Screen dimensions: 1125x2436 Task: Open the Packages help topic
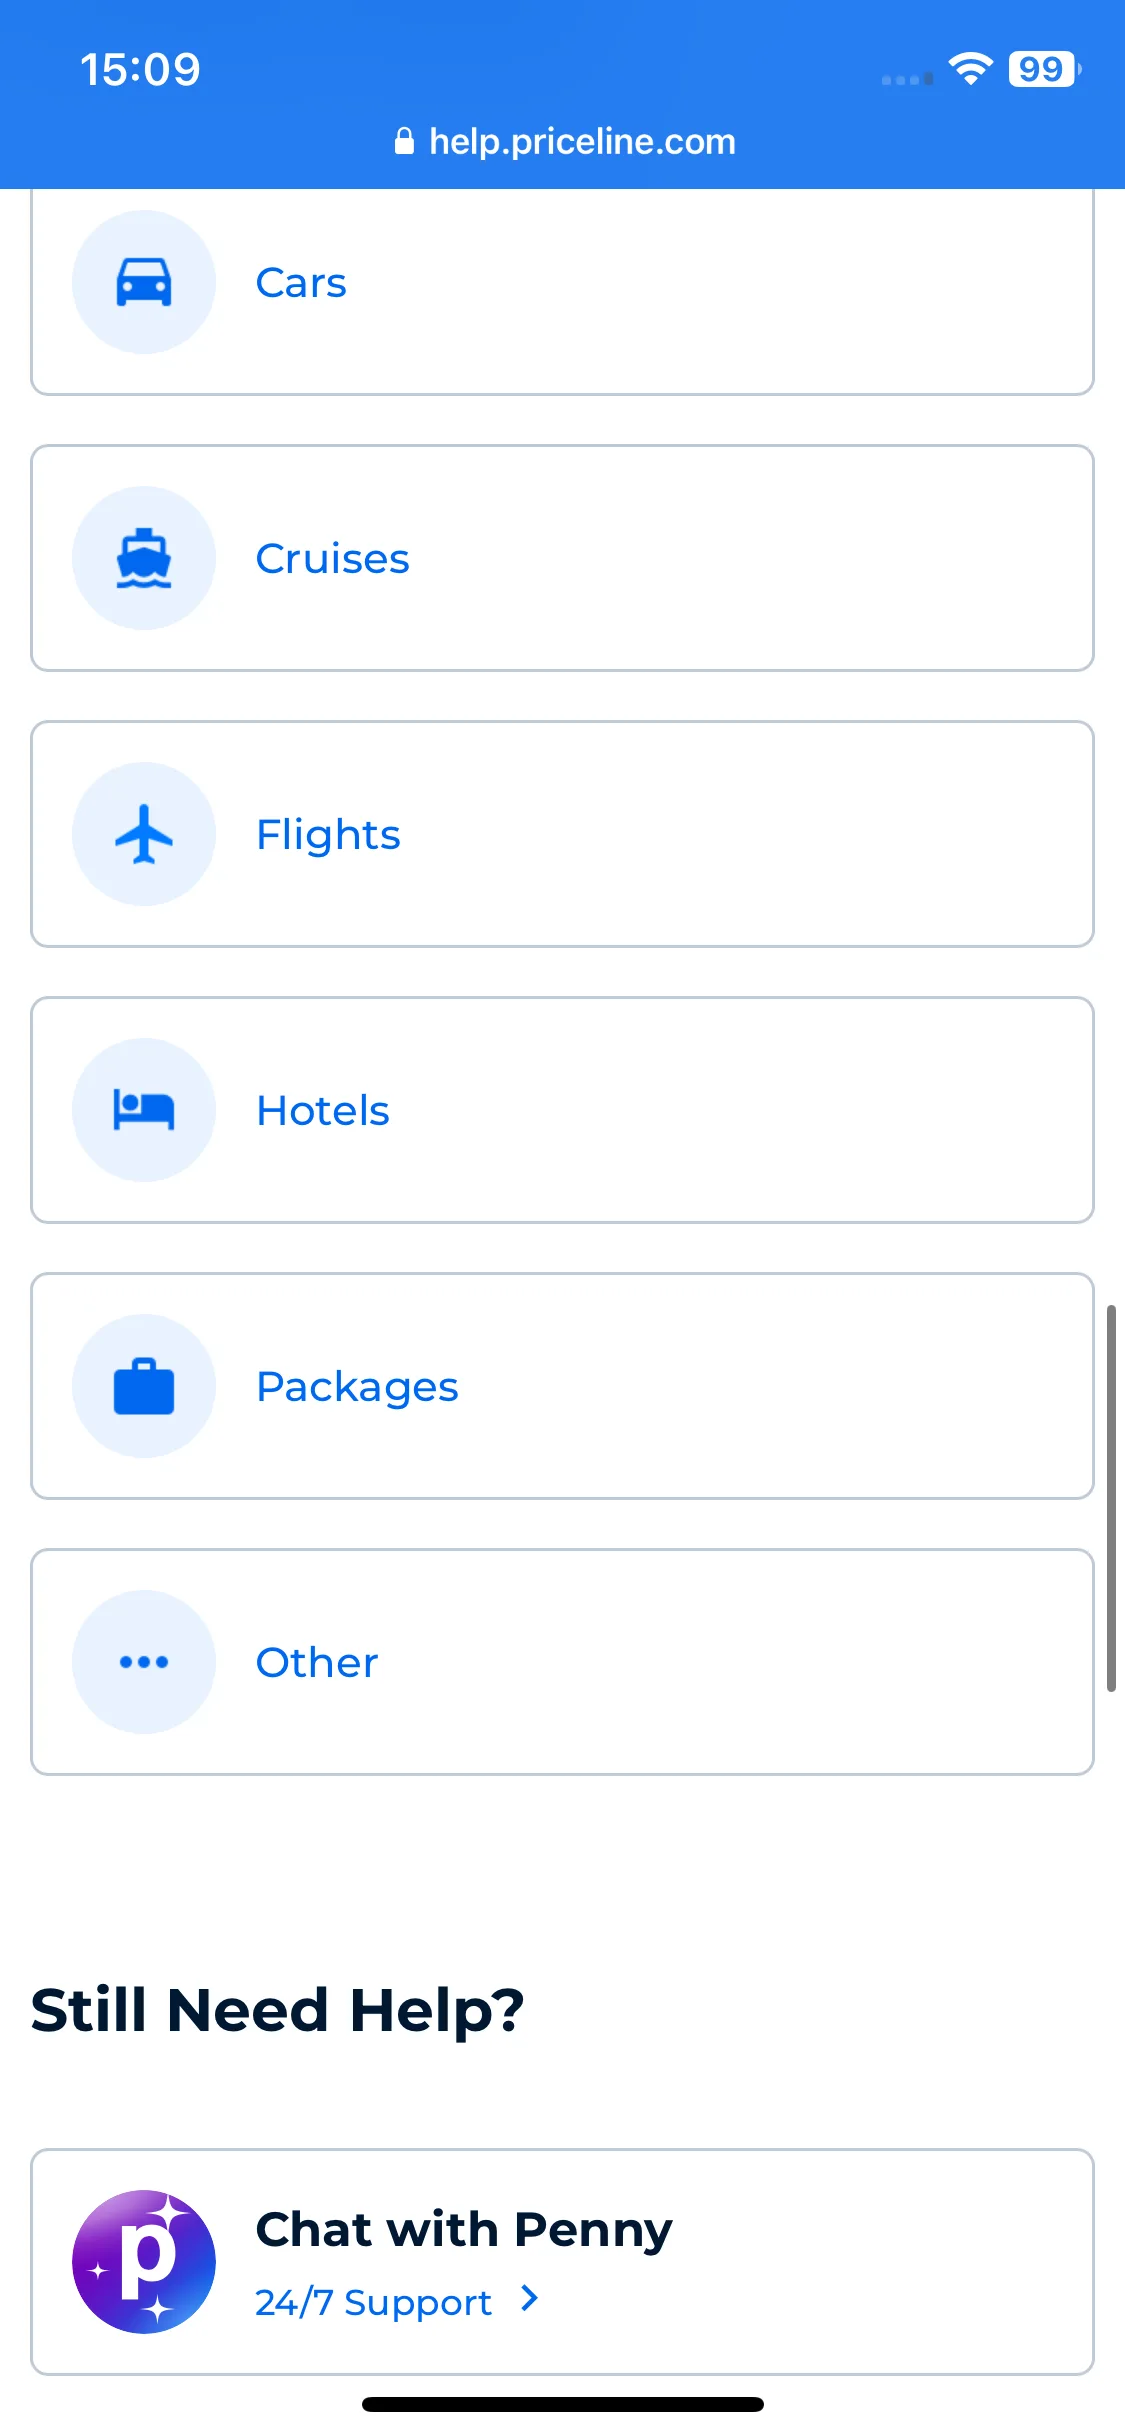[562, 1386]
